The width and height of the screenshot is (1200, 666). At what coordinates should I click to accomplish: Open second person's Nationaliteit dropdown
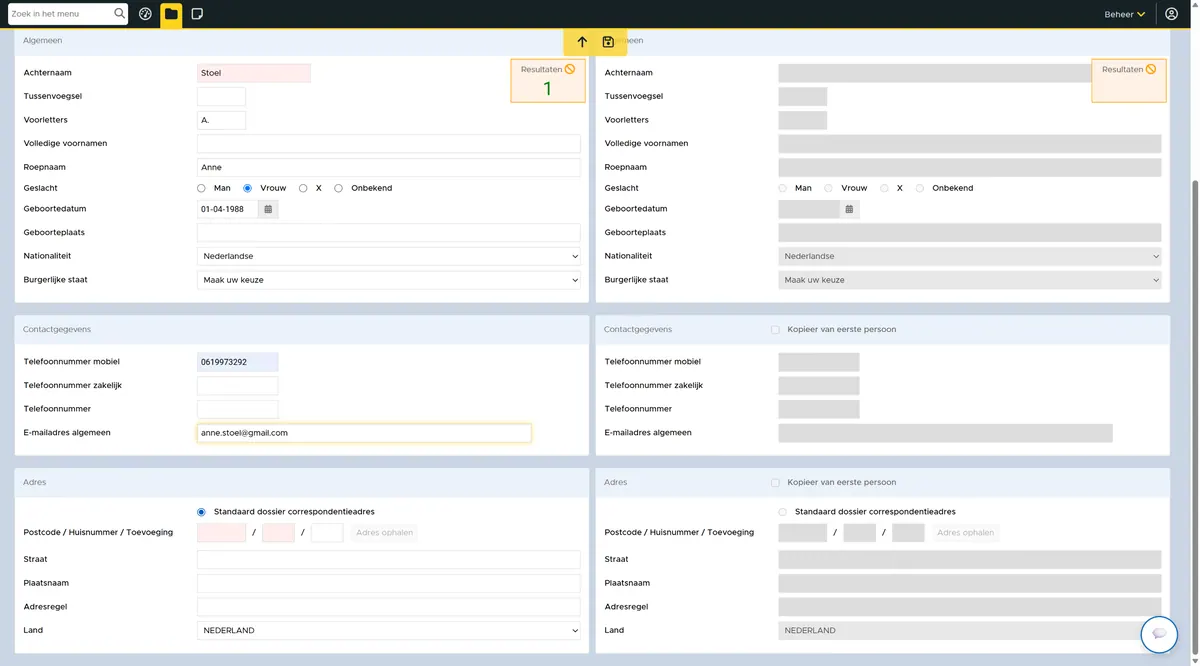pyautogui.click(x=970, y=256)
